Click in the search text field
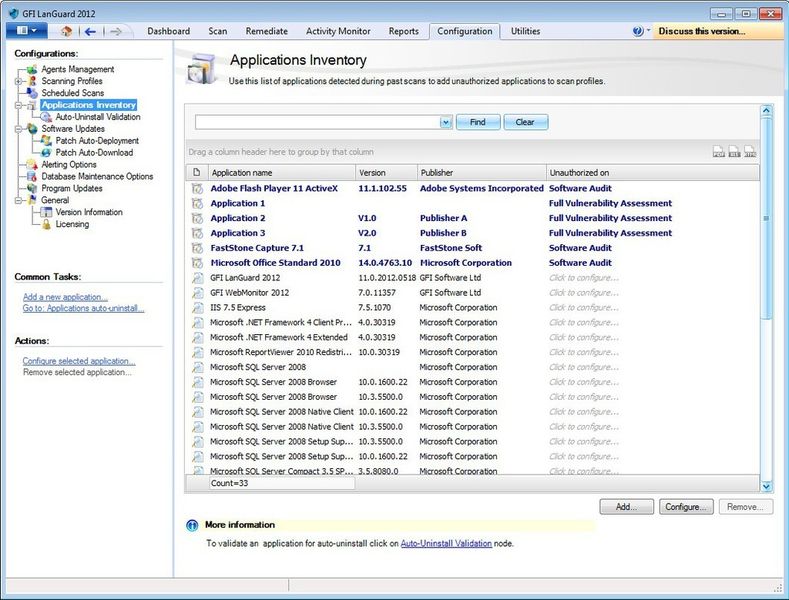789x600 pixels. pyautogui.click(x=318, y=122)
